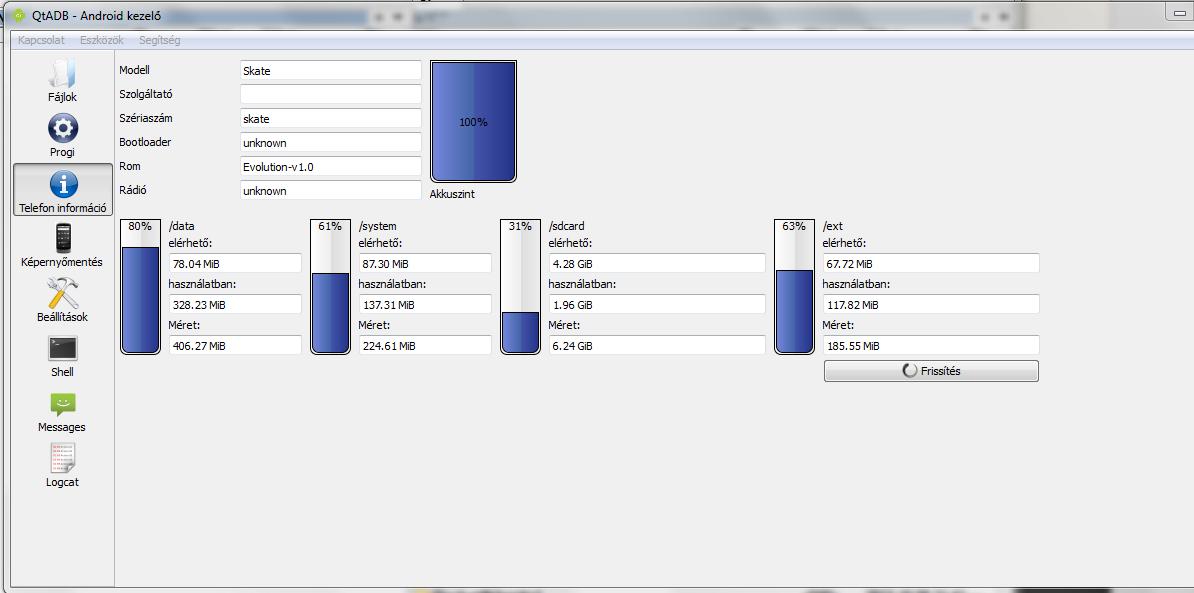The height and width of the screenshot is (593, 1194).
Task: Click the /ext partition label
Action: 832,226
